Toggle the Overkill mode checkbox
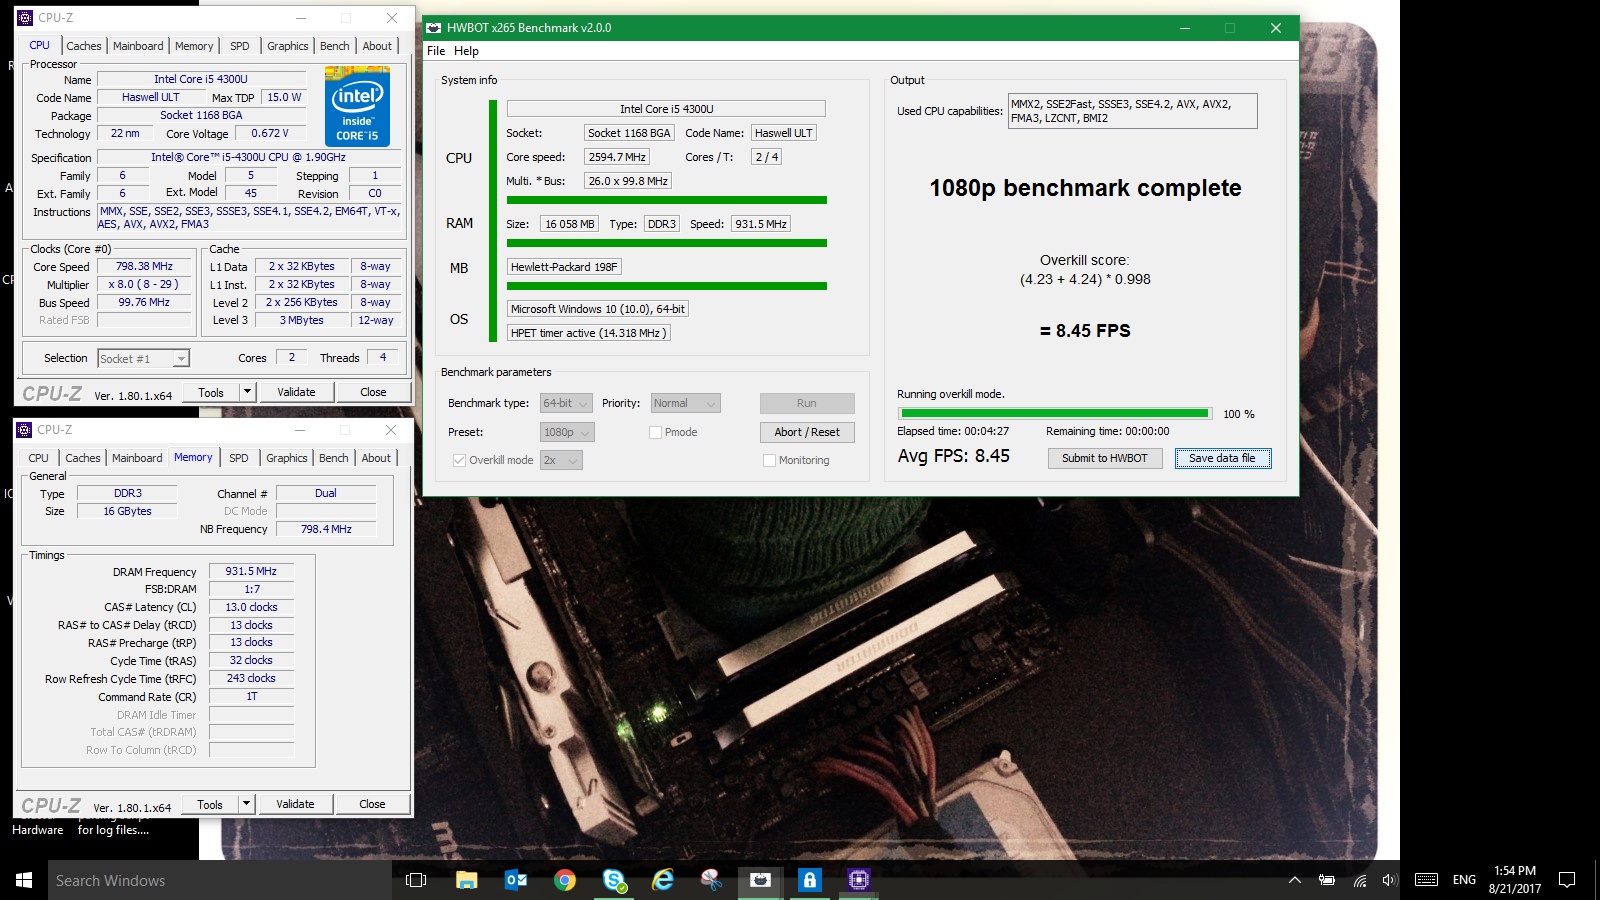1600x900 pixels. point(459,461)
